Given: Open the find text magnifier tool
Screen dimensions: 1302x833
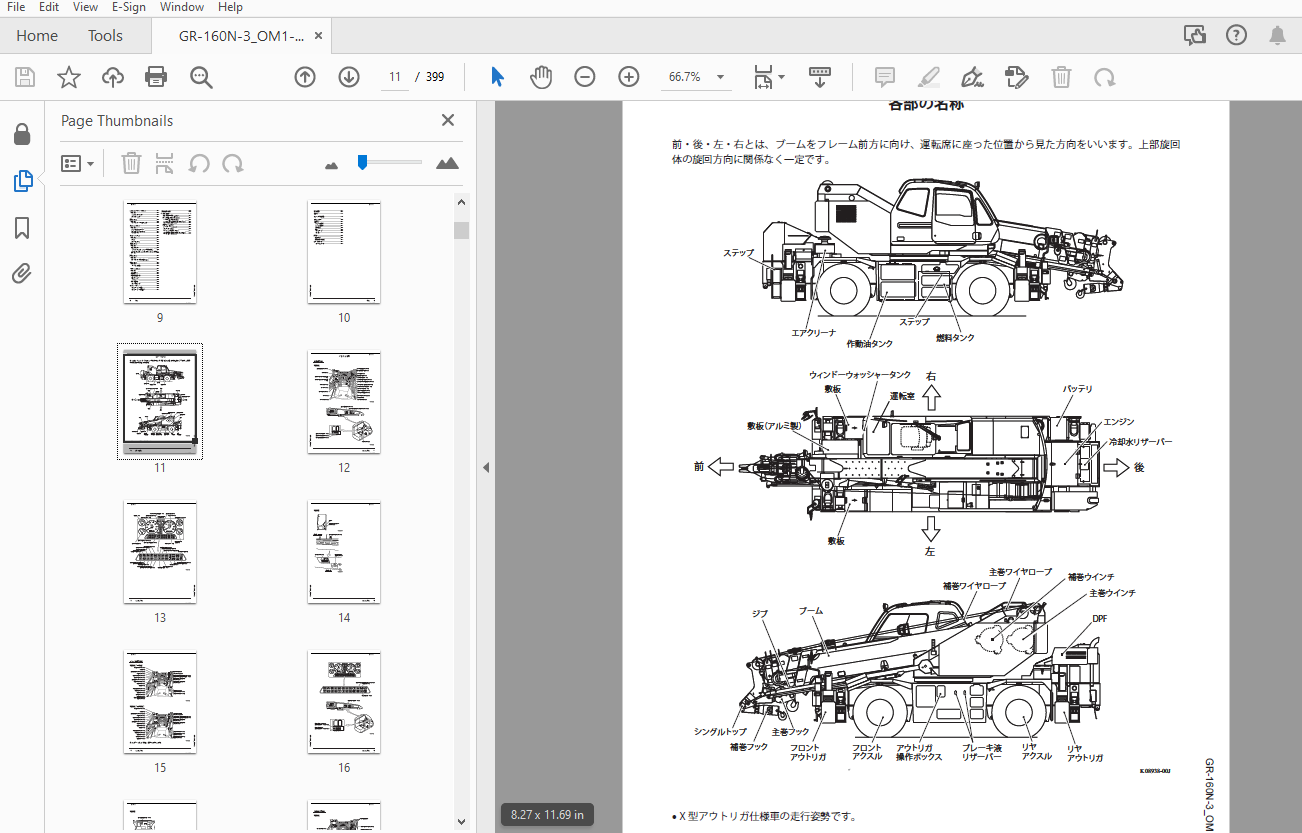Looking at the screenshot, I should pos(201,77).
